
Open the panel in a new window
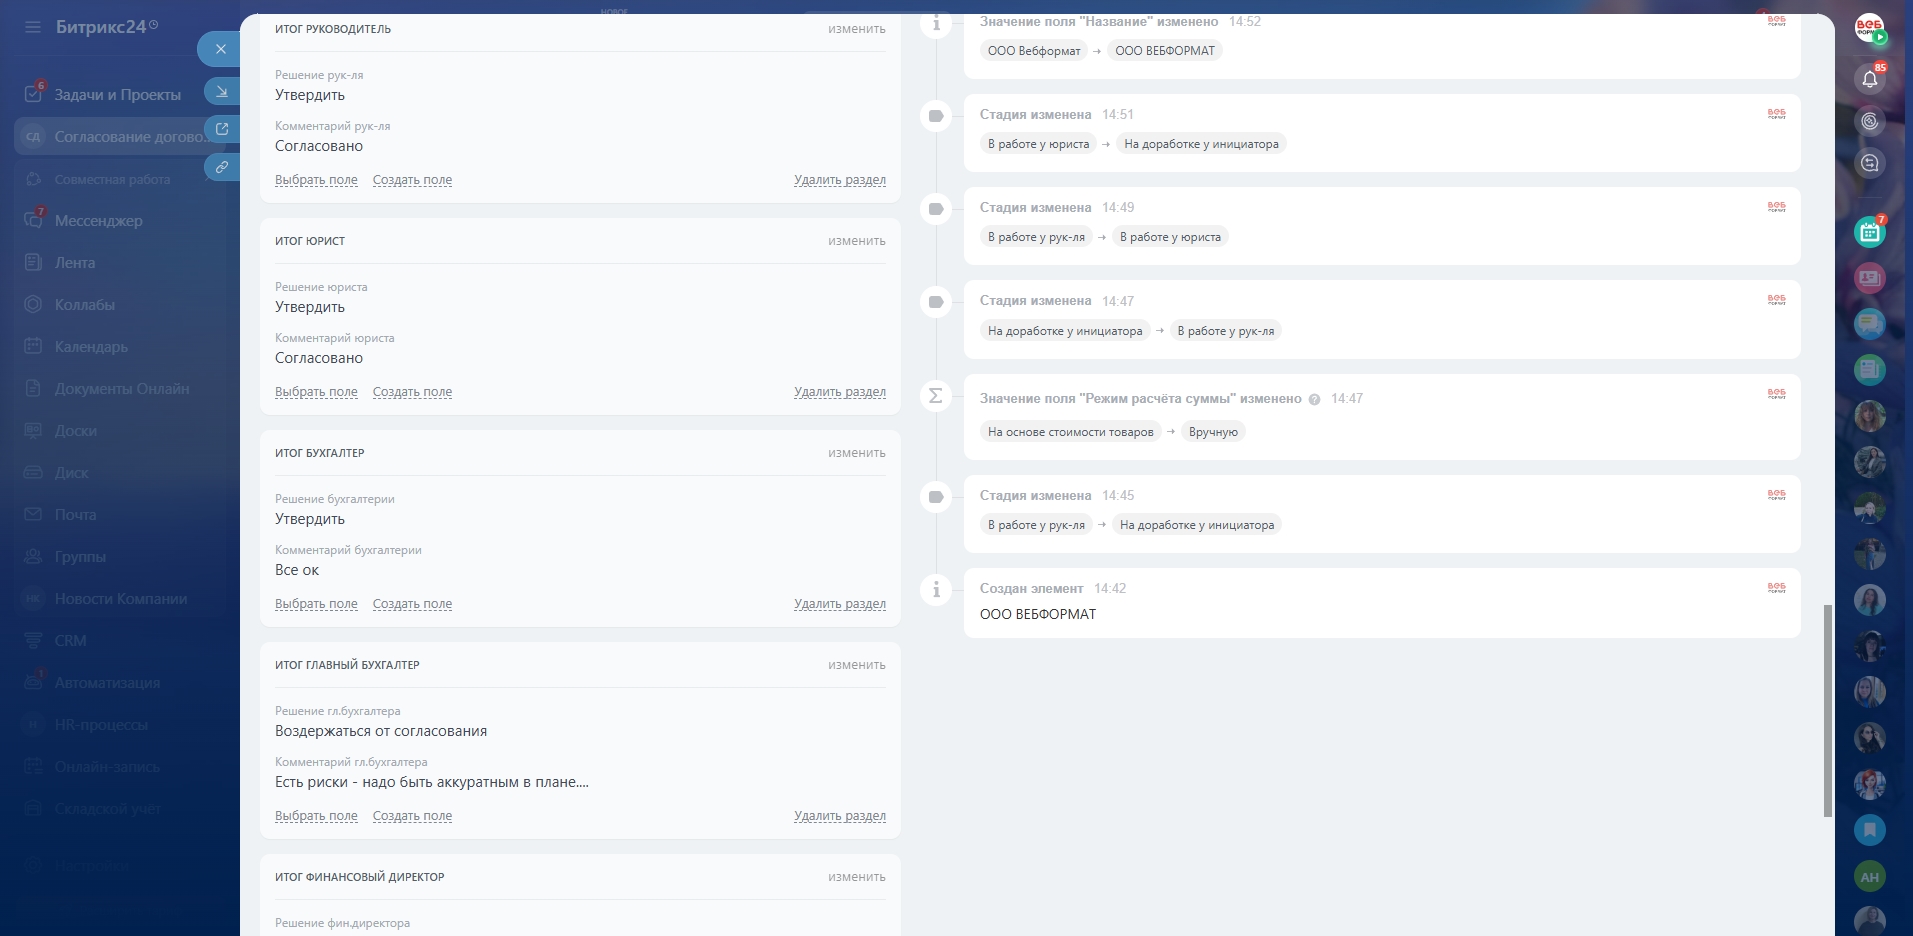click(x=221, y=129)
